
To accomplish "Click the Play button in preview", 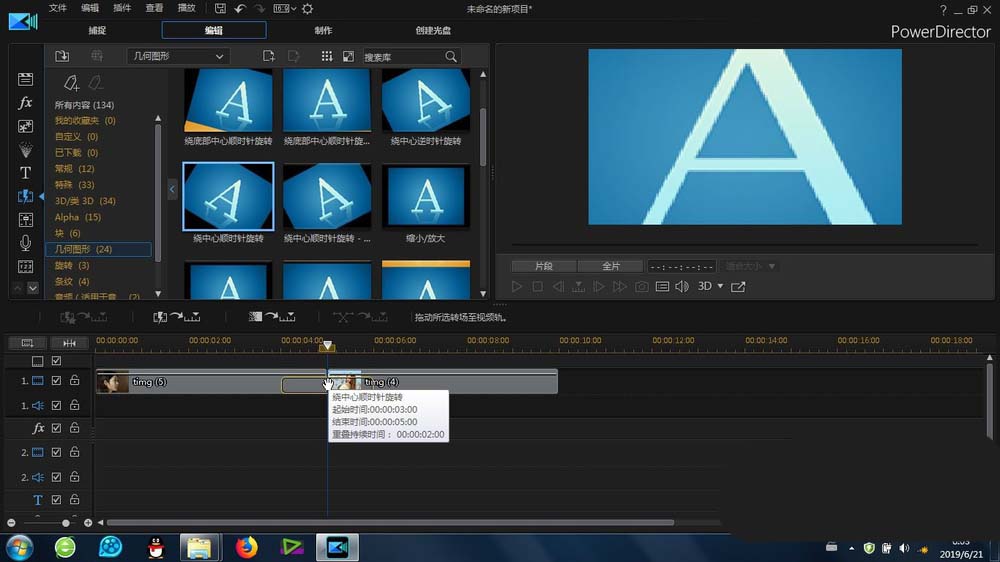I will (x=517, y=286).
